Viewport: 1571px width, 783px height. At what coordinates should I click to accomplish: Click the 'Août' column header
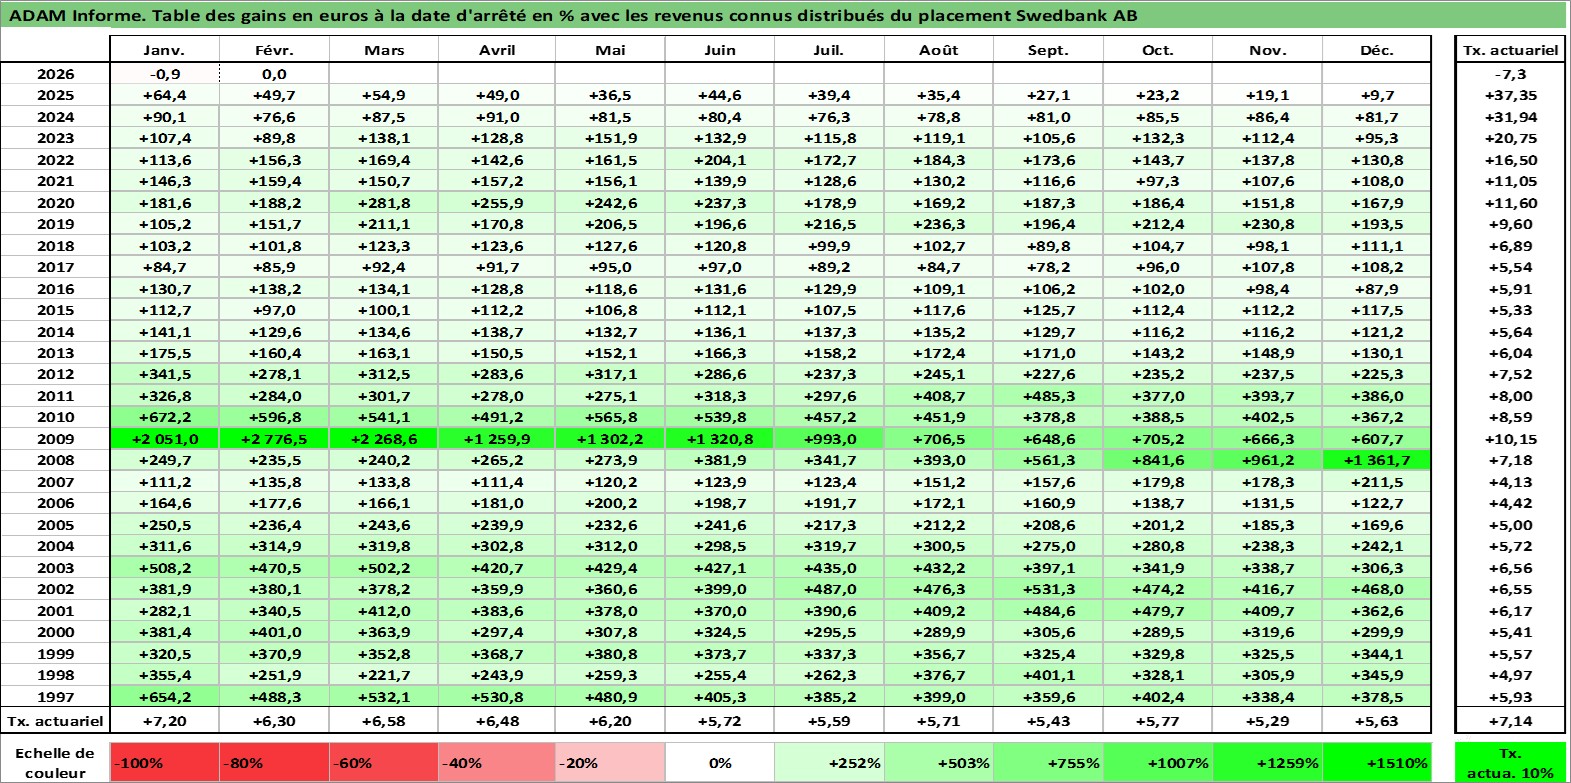[939, 50]
